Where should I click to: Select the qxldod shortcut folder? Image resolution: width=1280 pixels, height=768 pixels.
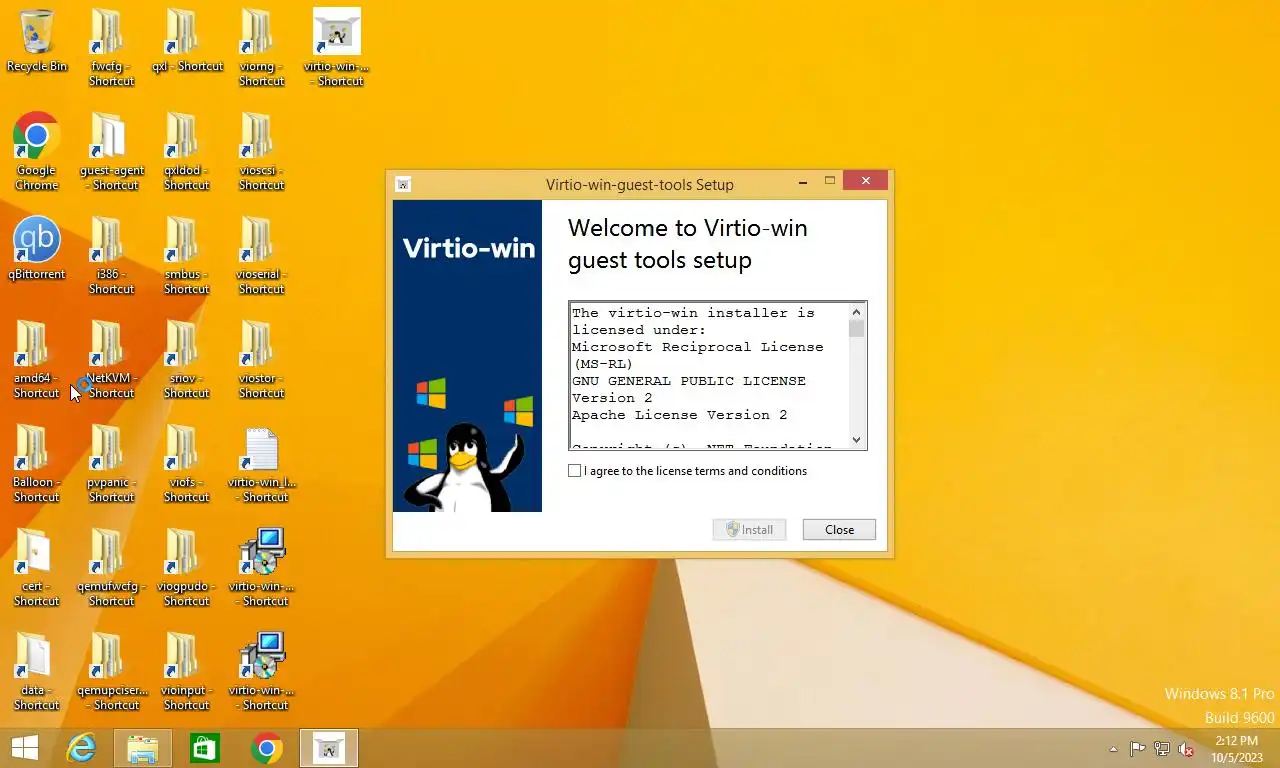coord(186,152)
